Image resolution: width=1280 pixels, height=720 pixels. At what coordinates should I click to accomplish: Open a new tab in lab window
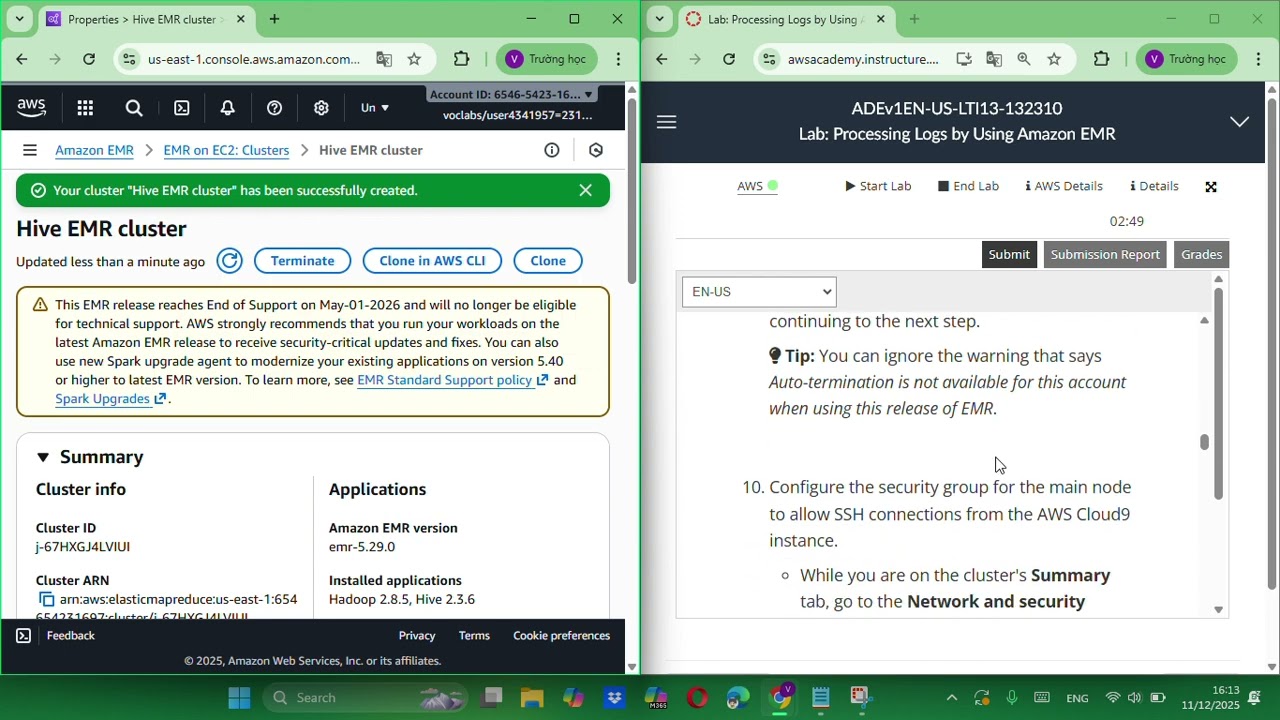coord(914,19)
